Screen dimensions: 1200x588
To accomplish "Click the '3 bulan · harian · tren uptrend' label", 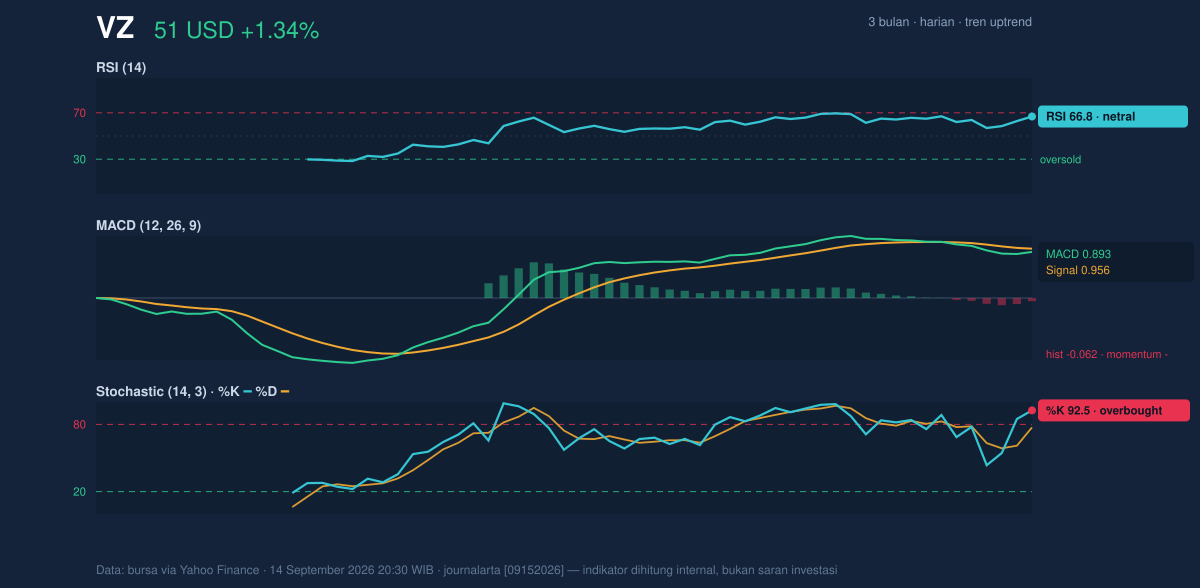I will (x=950, y=22).
